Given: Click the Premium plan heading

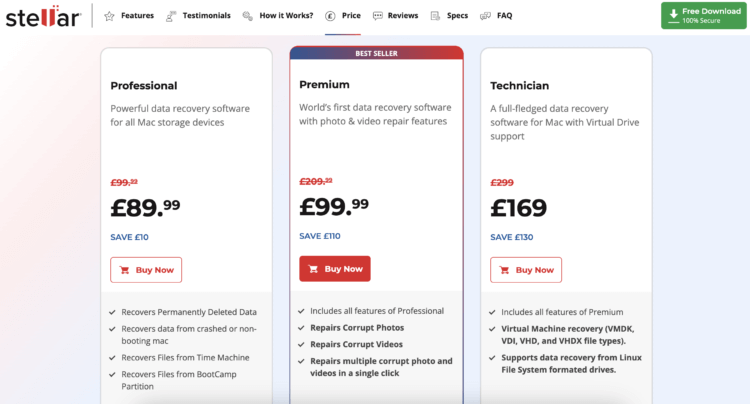Looking at the screenshot, I should pyautogui.click(x=324, y=85).
